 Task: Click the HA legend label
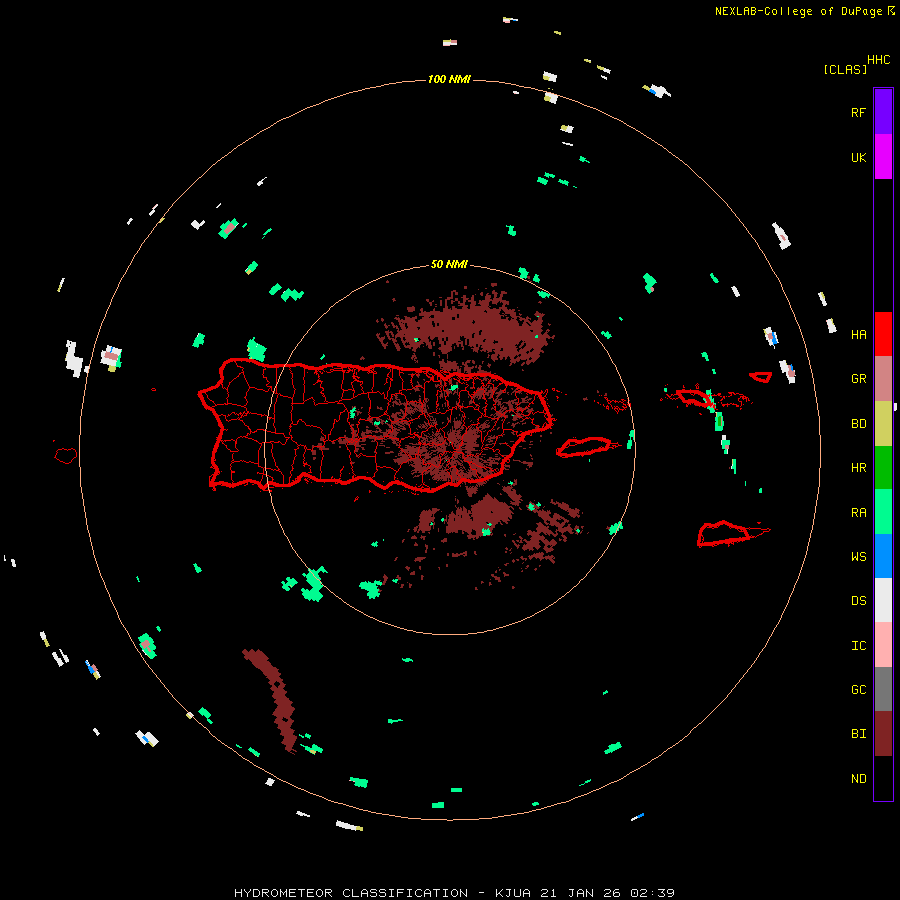point(858,334)
